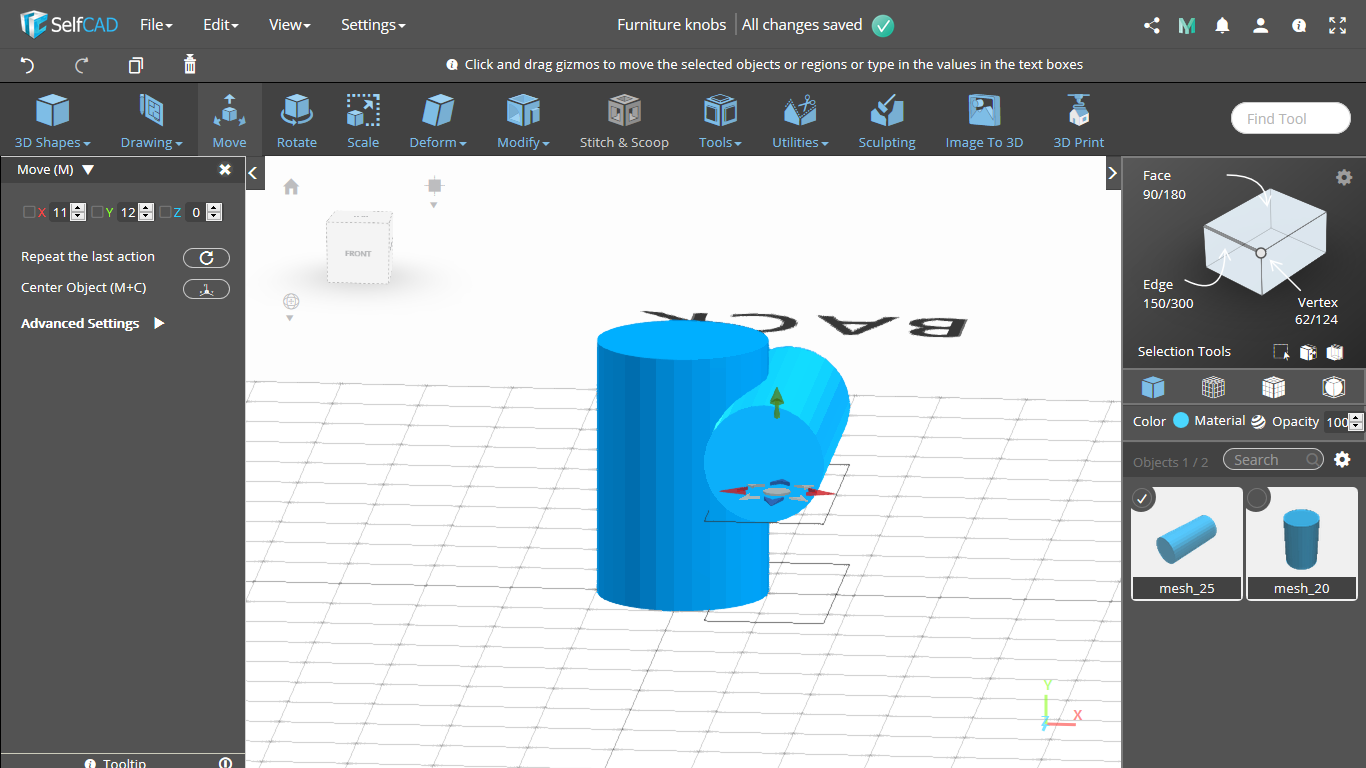Click the view cube FRONT face

tap(358, 253)
